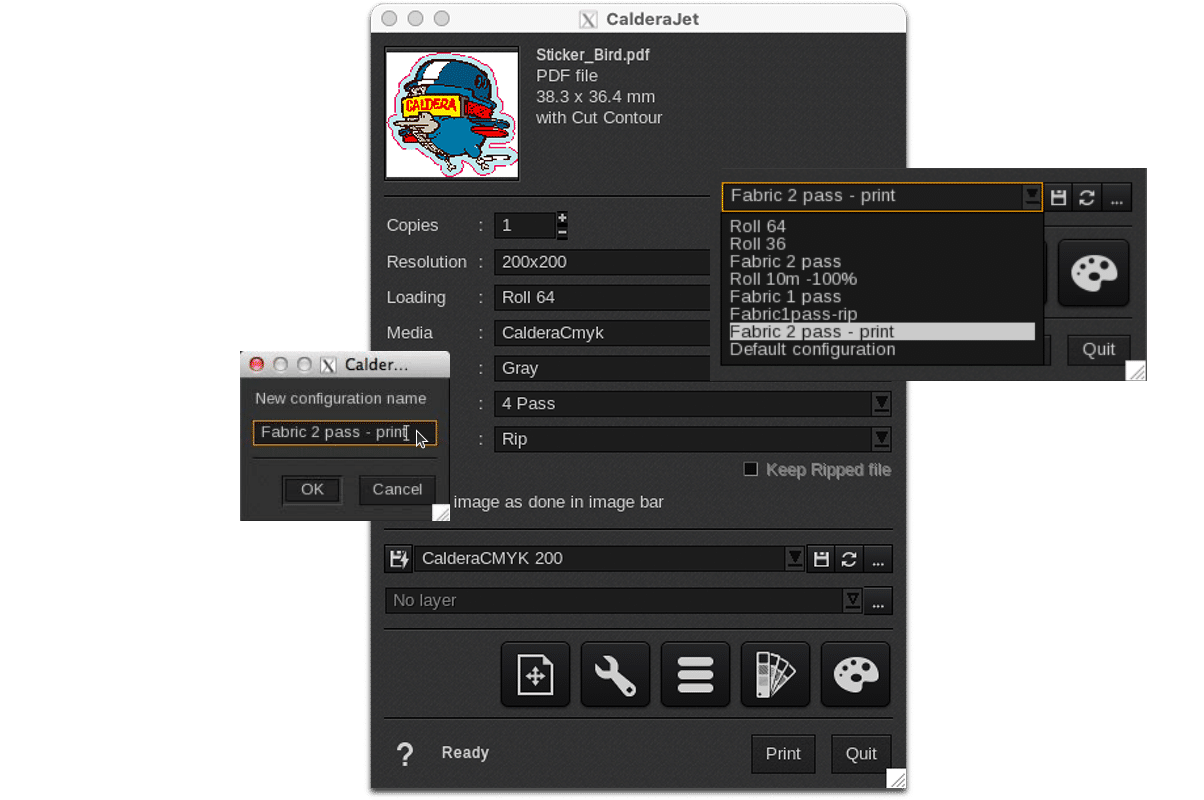Cancel the new configuration name dialog
Image resolution: width=1204 pixels, height=800 pixels.
coord(397,489)
